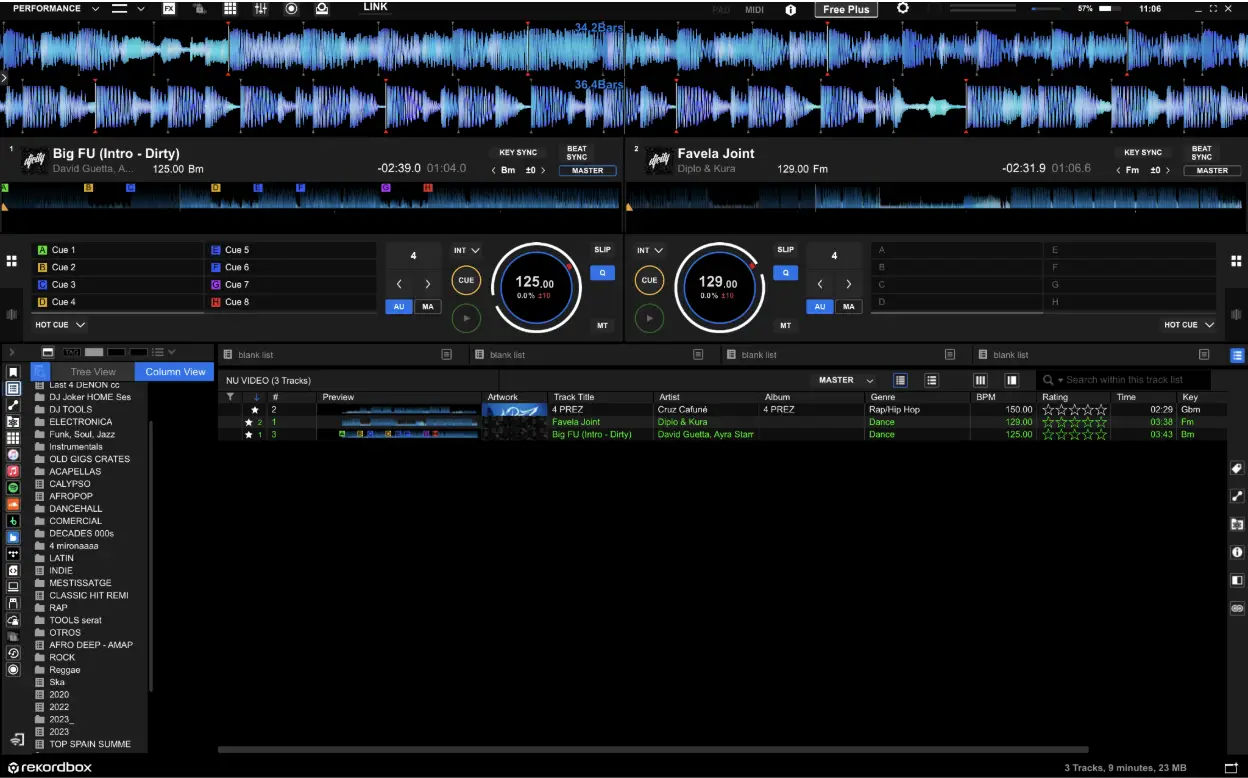Expand the sidebar collapse arrow
This screenshot has width=1248, height=778.
[12, 352]
